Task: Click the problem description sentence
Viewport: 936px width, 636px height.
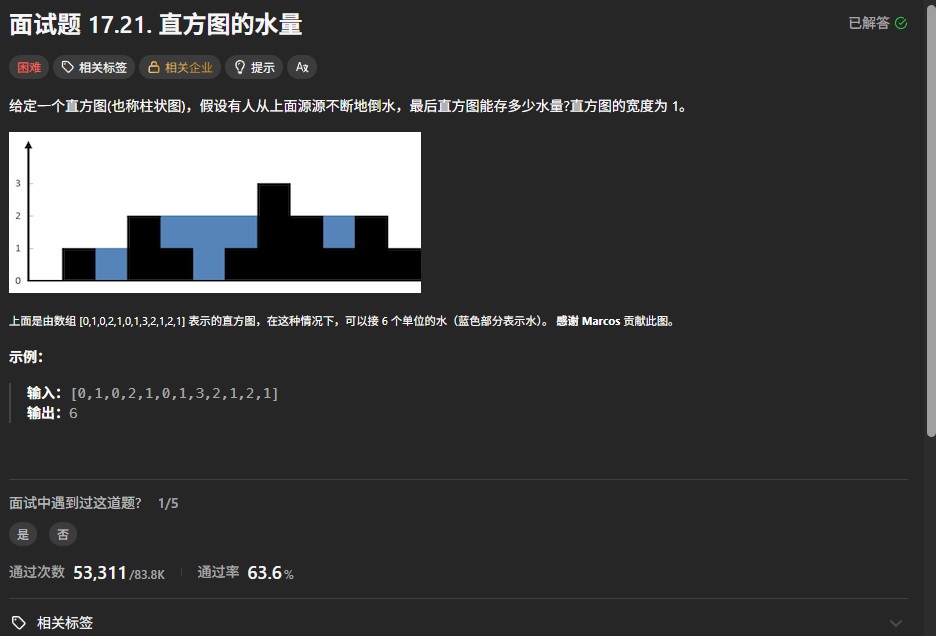Action: pyautogui.click(x=348, y=106)
